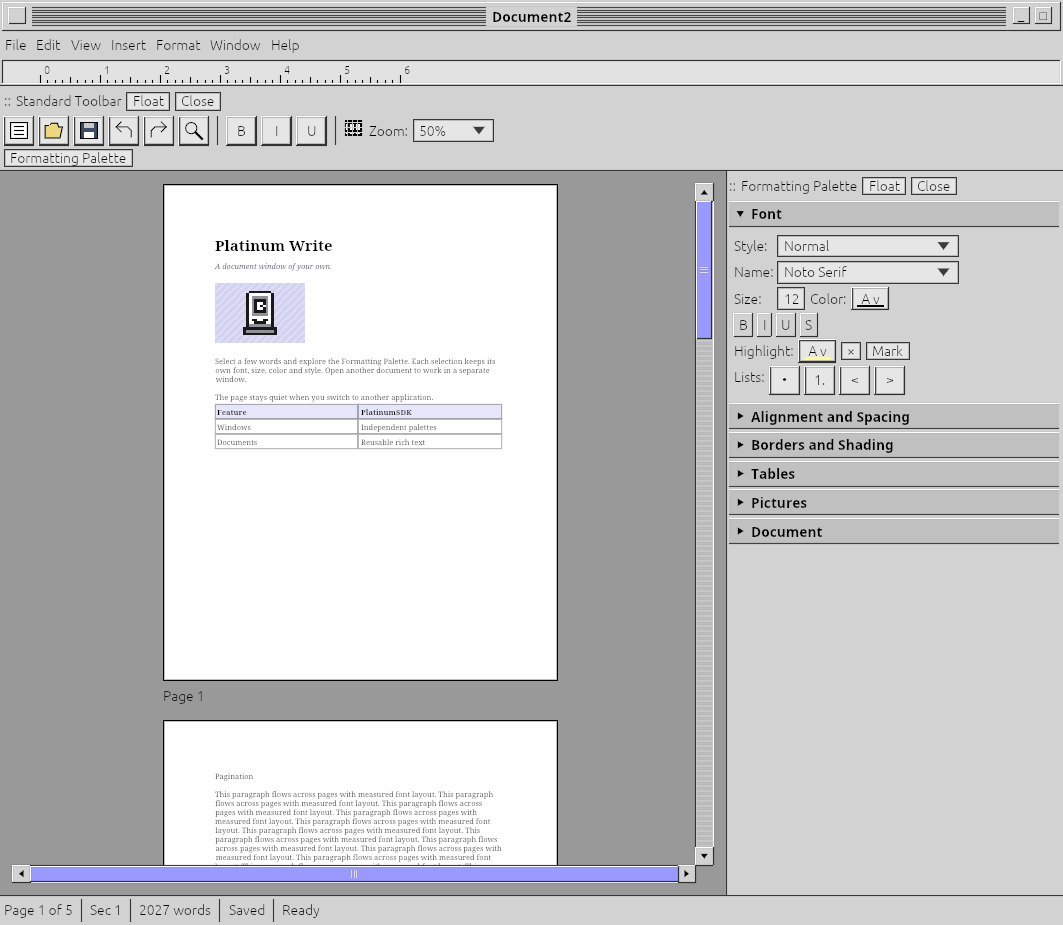
Task: Toggle Strikethrough S in Formatting Palette
Action: tap(808, 325)
